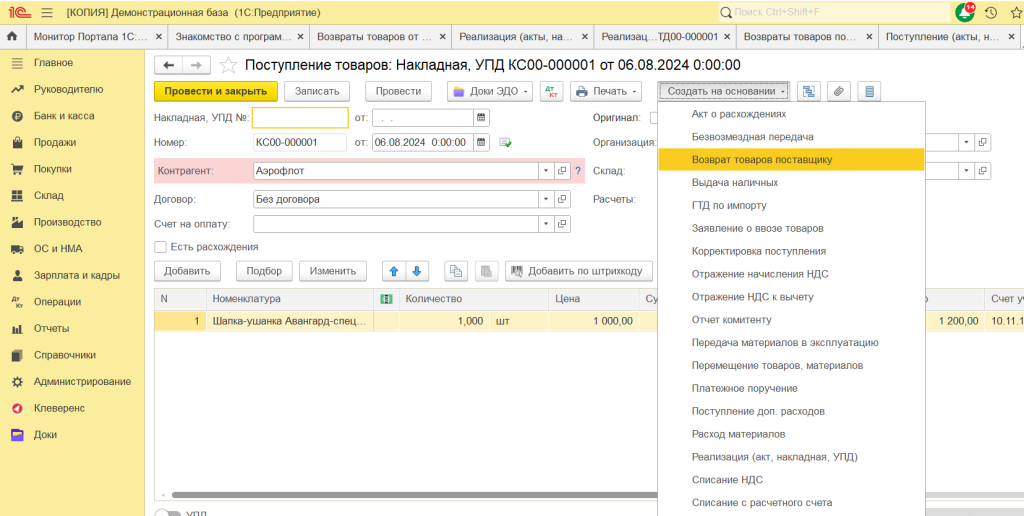Open notifications bell with 14 badge

coord(965,12)
